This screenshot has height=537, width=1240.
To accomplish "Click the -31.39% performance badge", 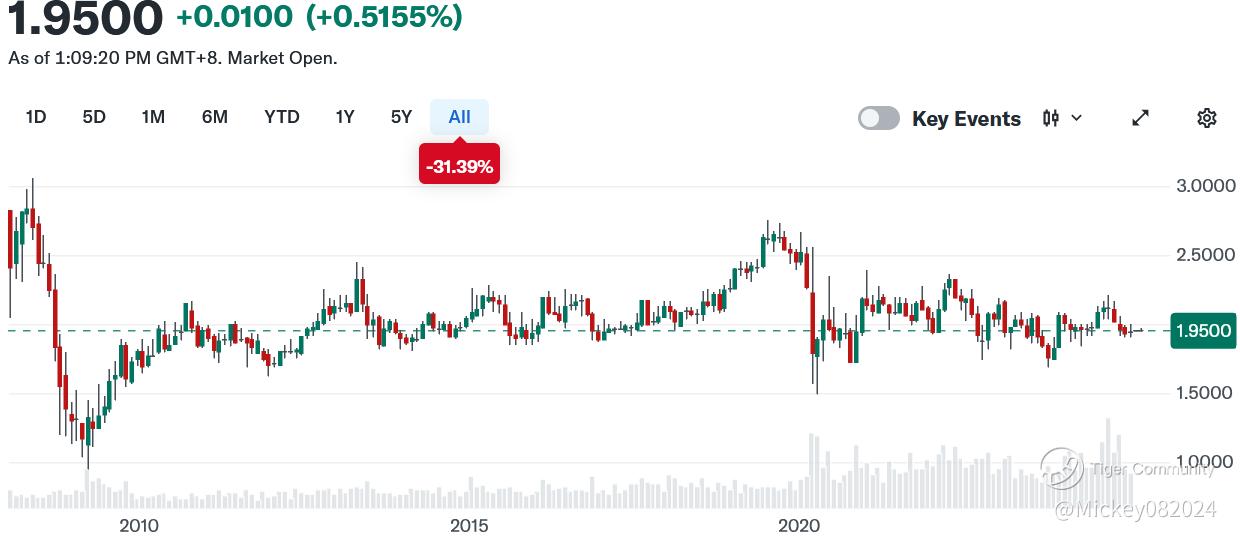I will [x=459, y=166].
